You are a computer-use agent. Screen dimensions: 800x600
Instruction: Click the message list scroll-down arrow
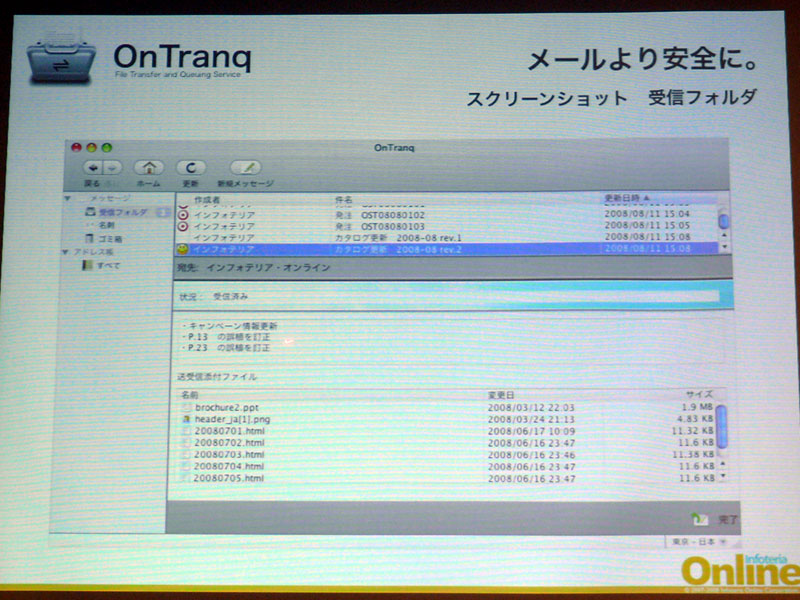[724, 247]
